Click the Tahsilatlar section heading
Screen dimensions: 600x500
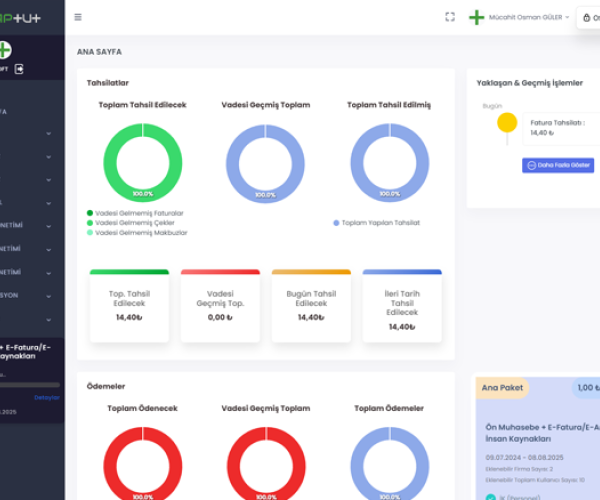(x=108, y=83)
